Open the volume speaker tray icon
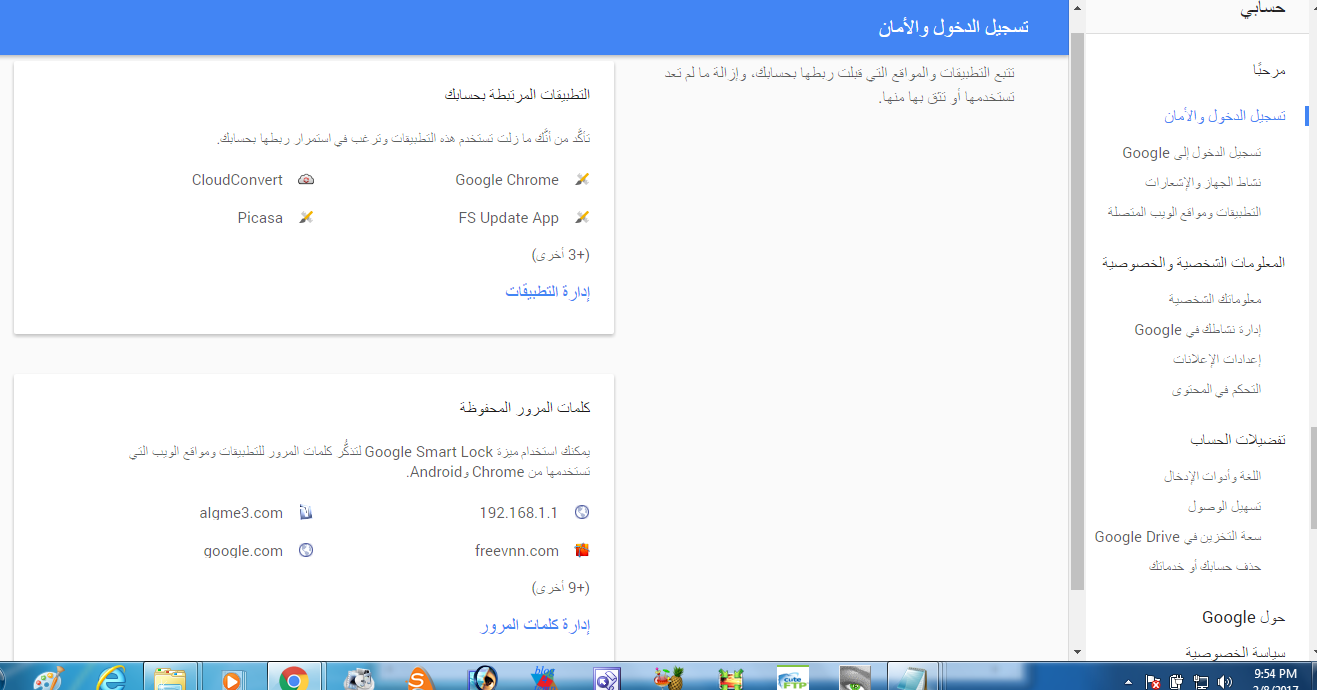This screenshot has height=690, width=1317. [x=1223, y=683]
